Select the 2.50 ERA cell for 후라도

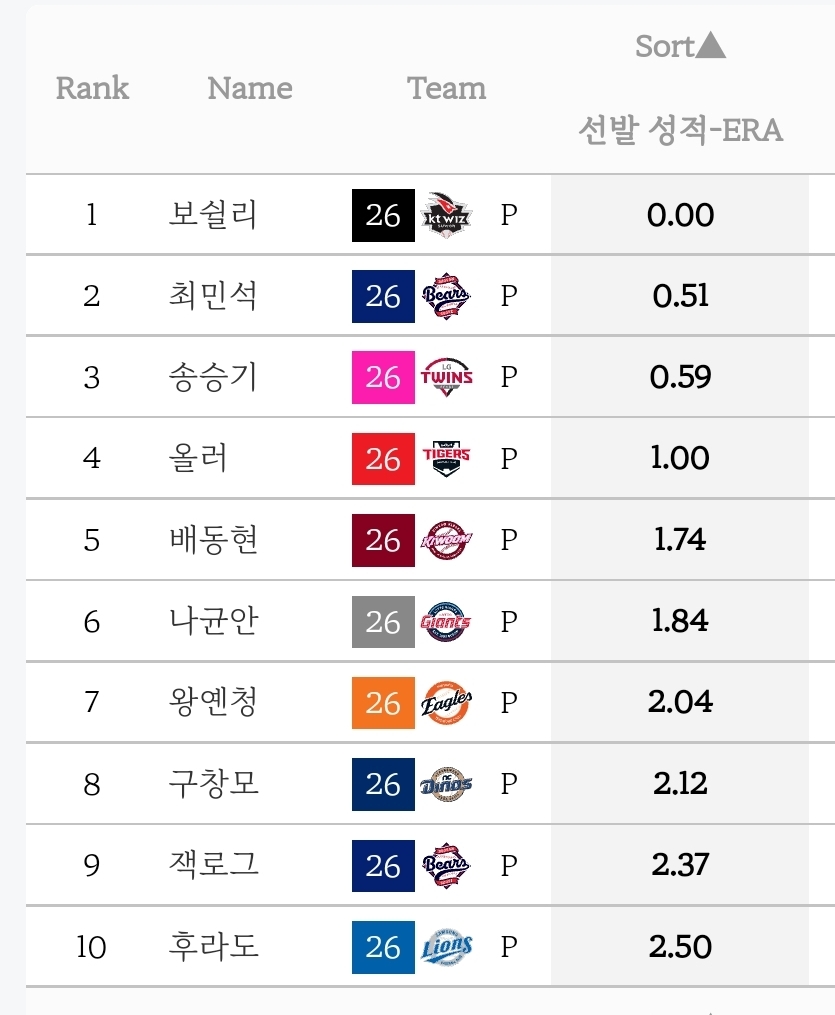tap(680, 946)
